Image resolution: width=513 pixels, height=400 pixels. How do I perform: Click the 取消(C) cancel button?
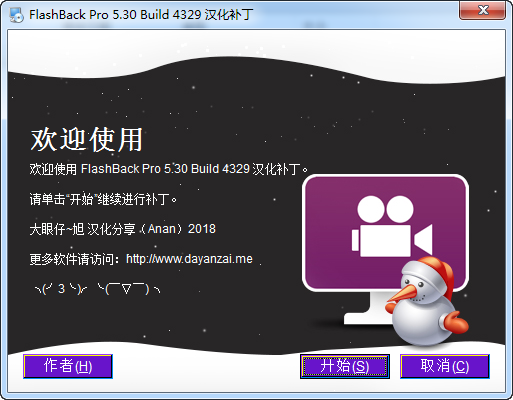pyautogui.click(x=445, y=366)
